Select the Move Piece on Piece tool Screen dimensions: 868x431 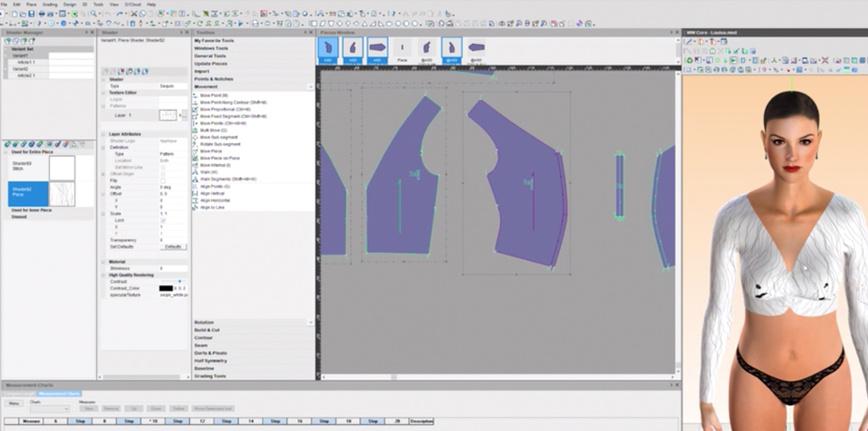tap(219, 158)
